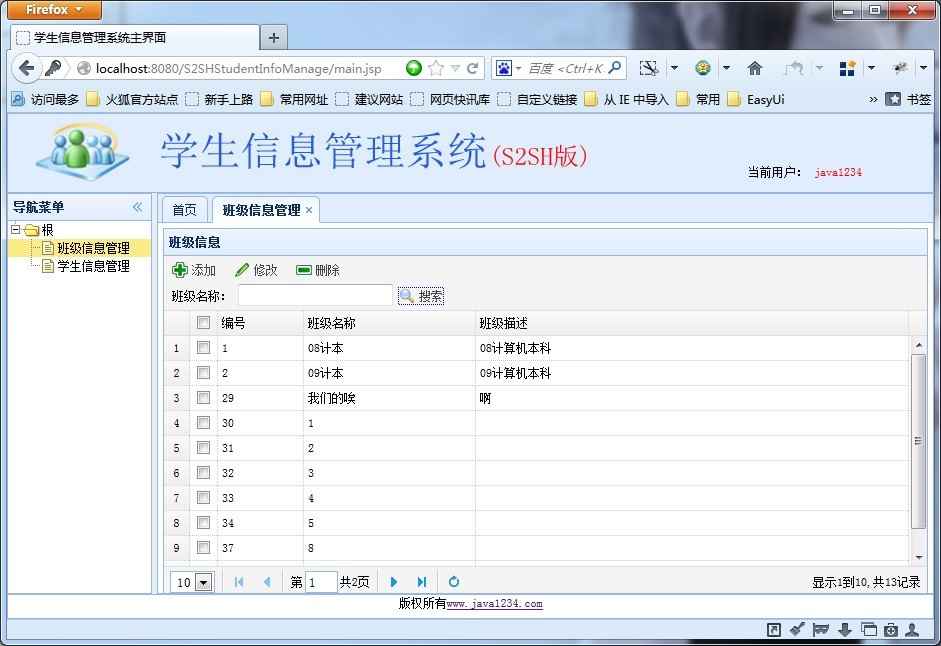941x646 pixels.
Task: Open a new browser tab with plus
Action: 274,38
